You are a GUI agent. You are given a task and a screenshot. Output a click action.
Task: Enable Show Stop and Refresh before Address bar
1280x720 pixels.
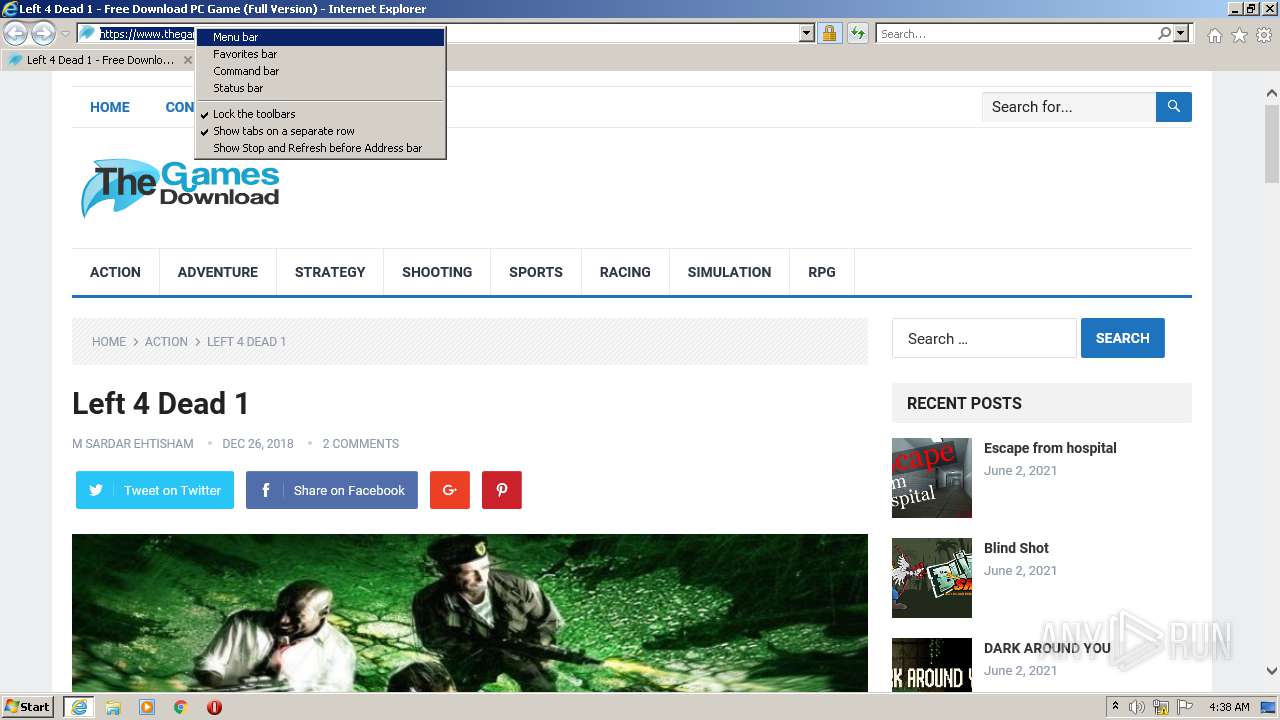coord(320,148)
